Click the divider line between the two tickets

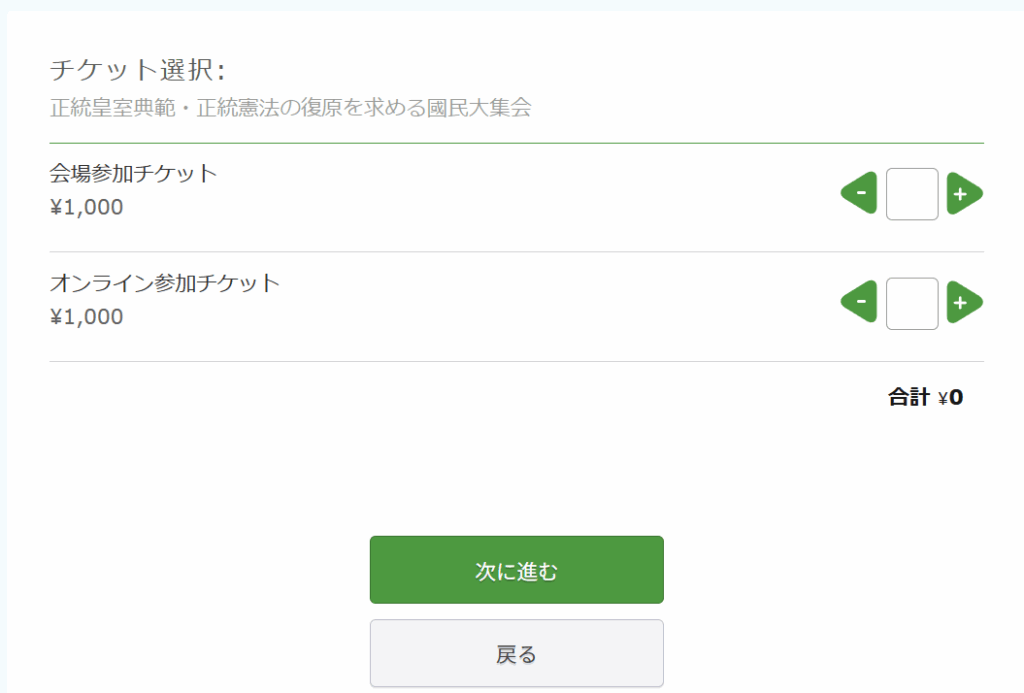coord(516,252)
